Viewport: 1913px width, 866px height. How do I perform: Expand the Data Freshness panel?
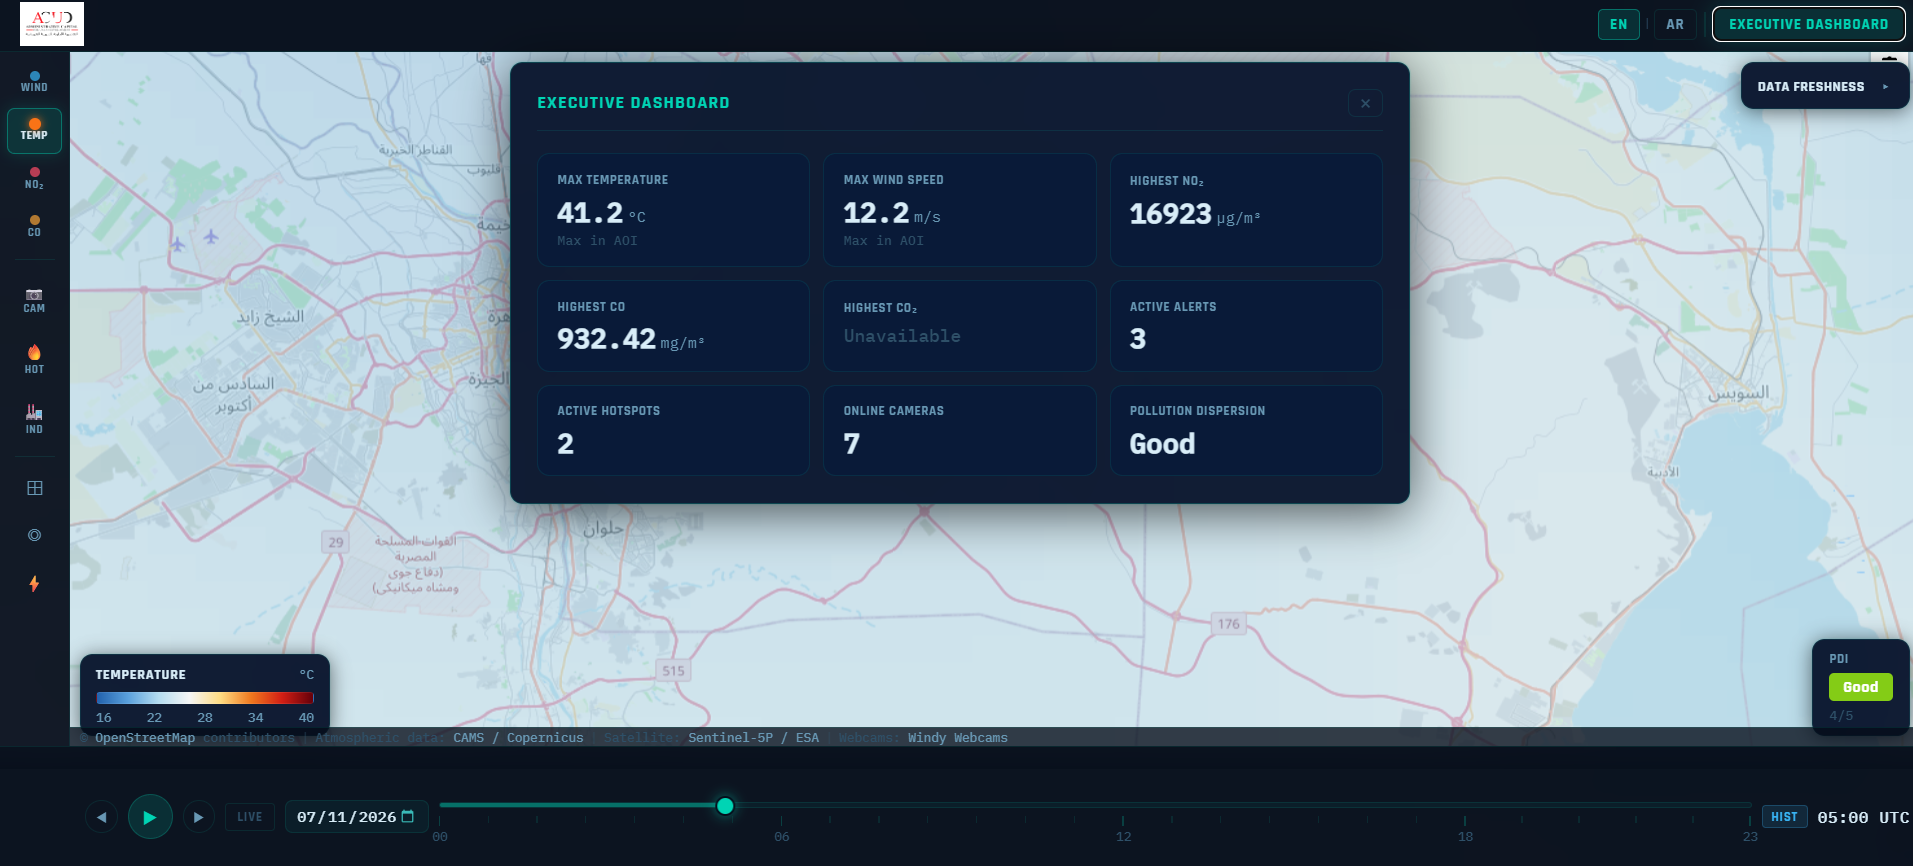click(1825, 87)
